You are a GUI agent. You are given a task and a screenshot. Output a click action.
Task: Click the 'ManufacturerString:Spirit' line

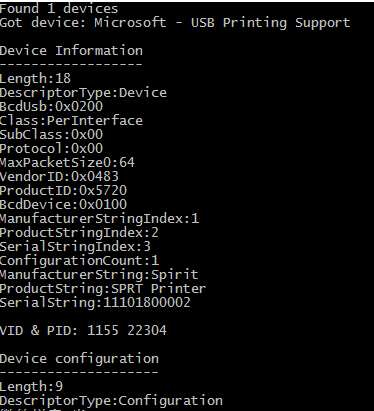tap(99, 275)
